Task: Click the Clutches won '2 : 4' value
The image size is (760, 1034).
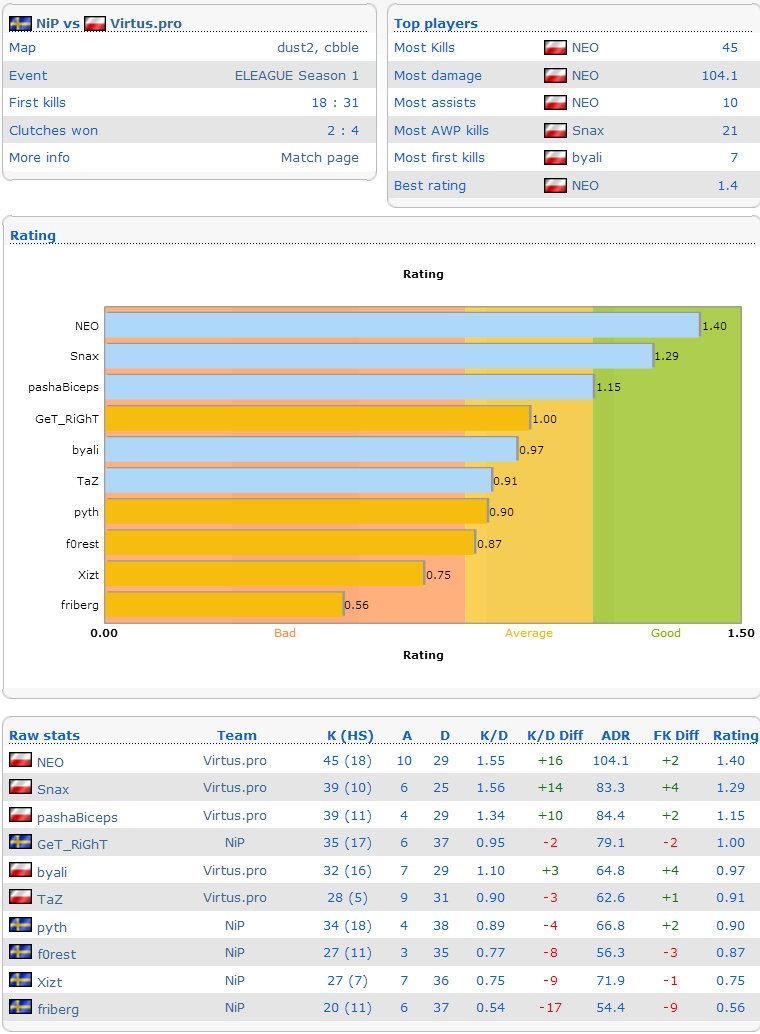Action: [x=343, y=130]
